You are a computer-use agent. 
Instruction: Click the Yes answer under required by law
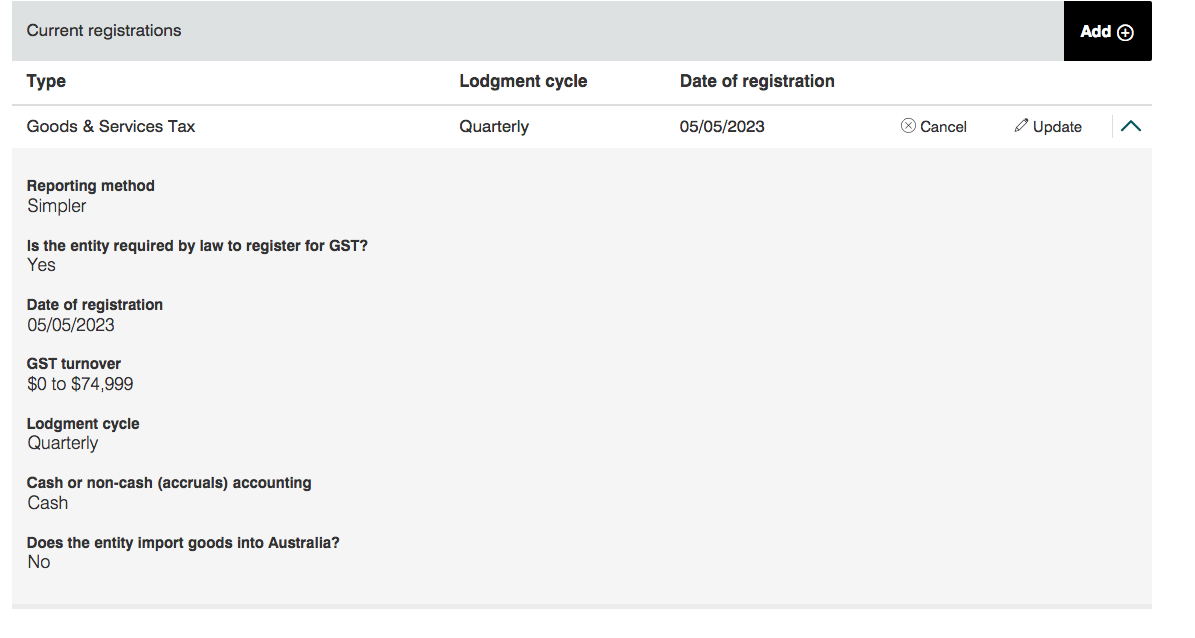pos(41,265)
